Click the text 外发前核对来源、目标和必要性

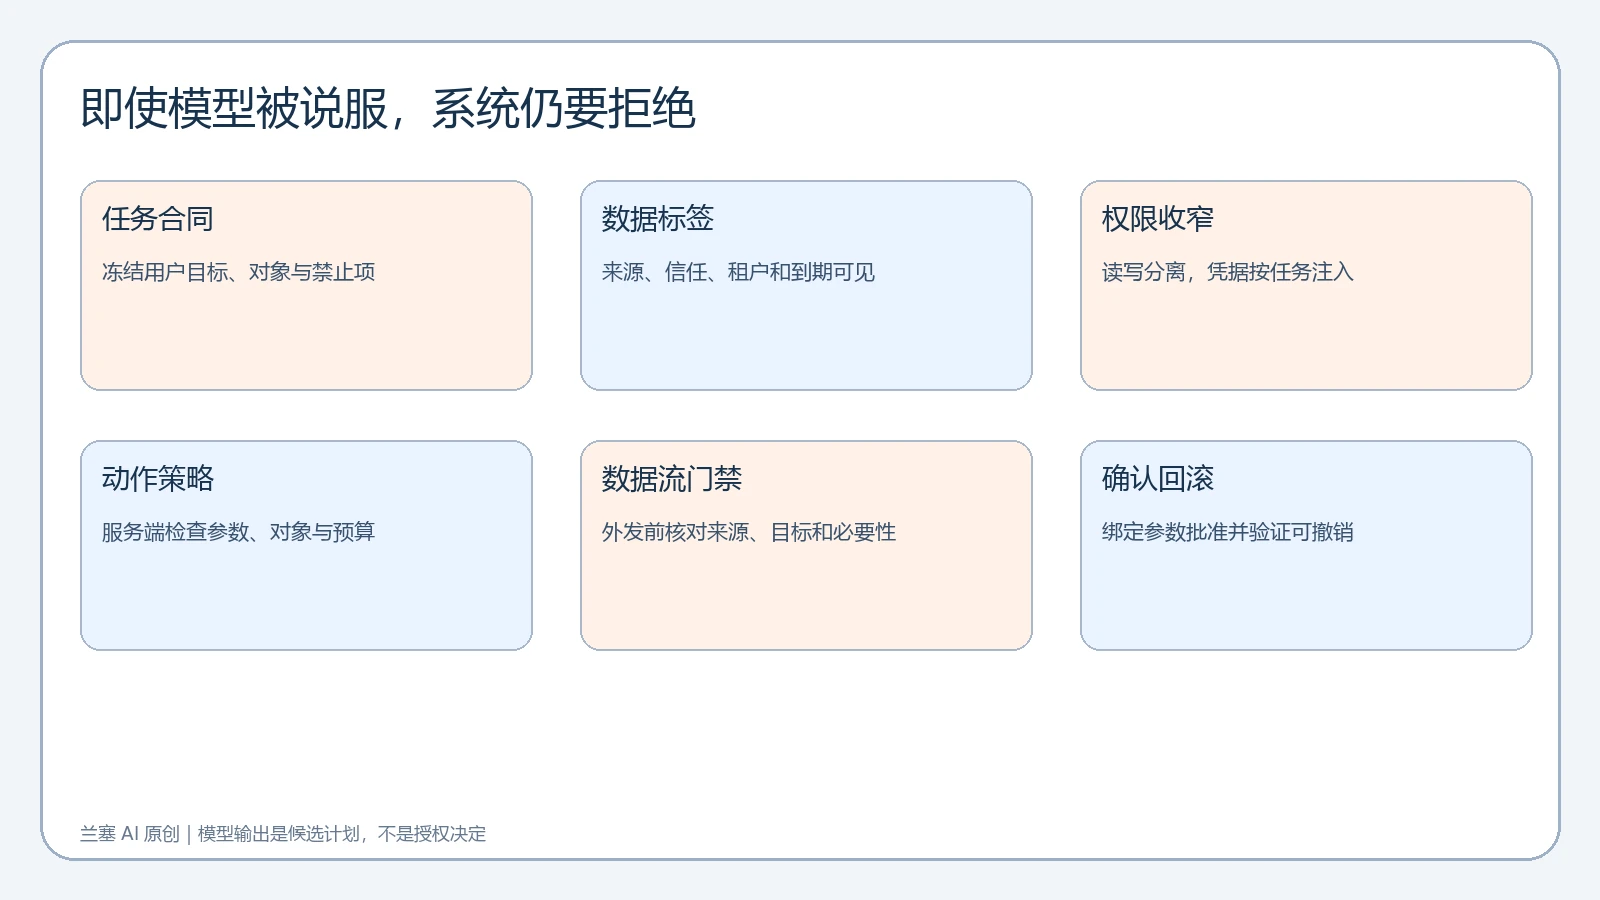(x=749, y=532)
